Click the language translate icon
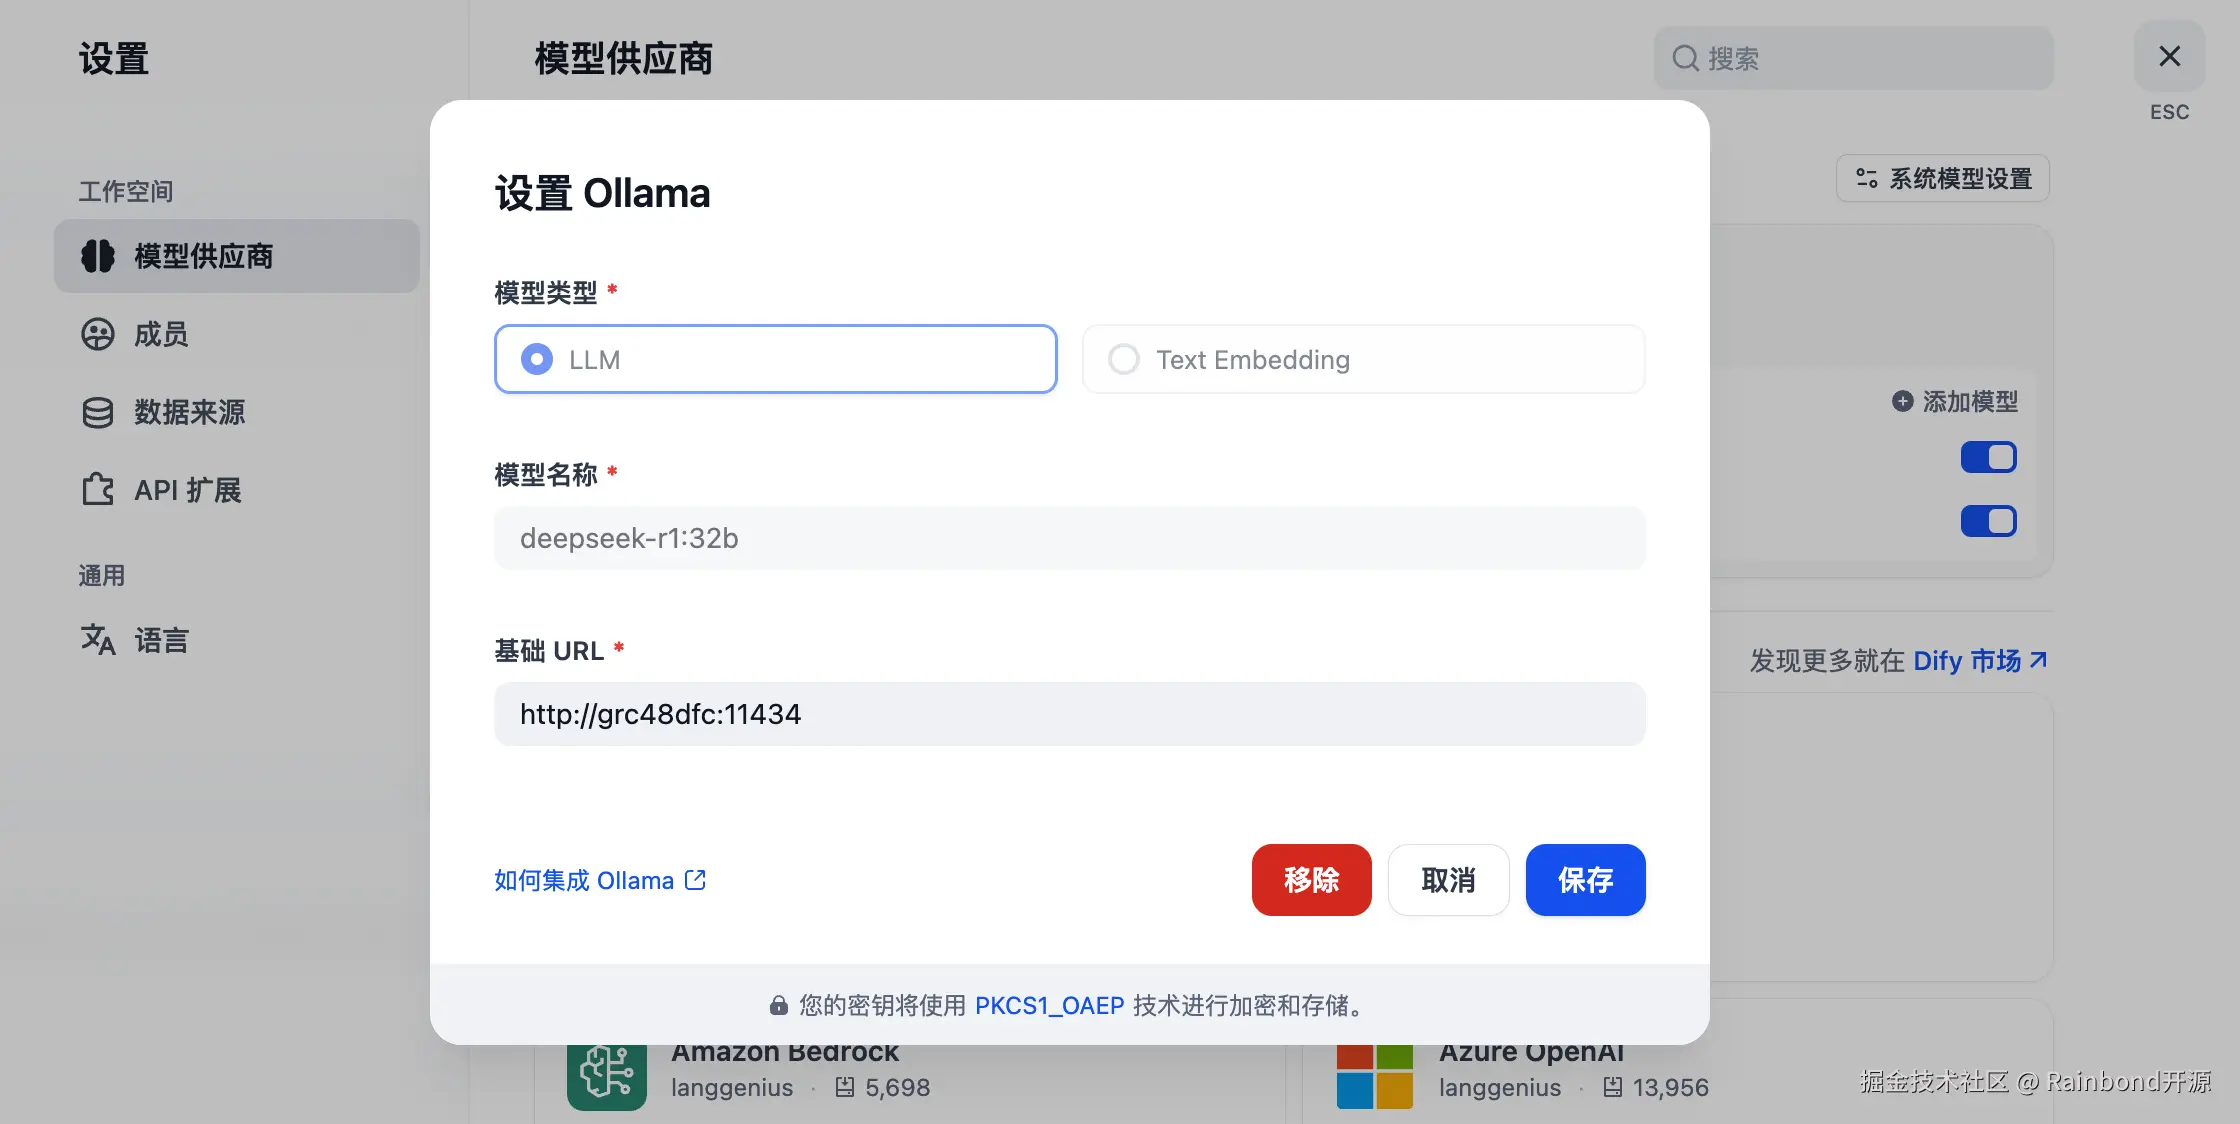The width and height of the screenshot is (2240, 1124). [98, 639]
